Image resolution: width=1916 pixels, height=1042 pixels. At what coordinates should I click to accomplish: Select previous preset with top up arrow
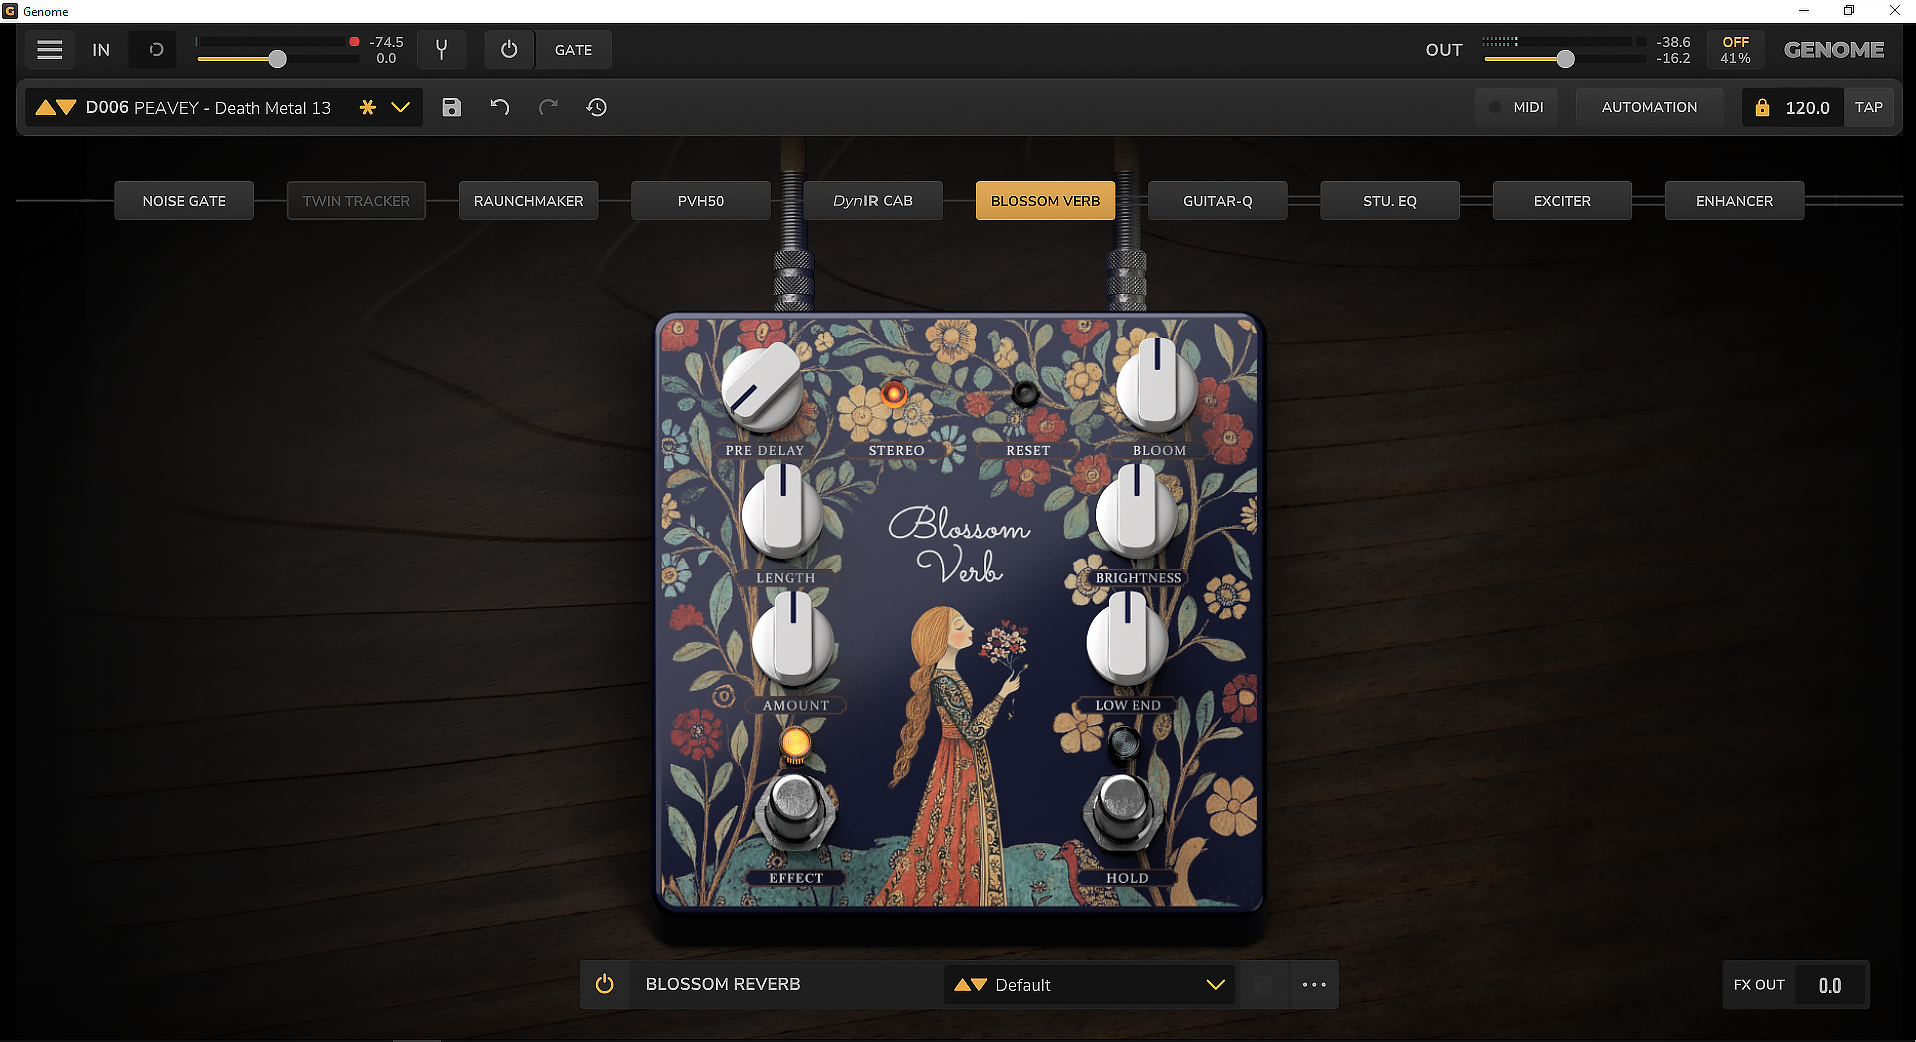tap(46, 107)
